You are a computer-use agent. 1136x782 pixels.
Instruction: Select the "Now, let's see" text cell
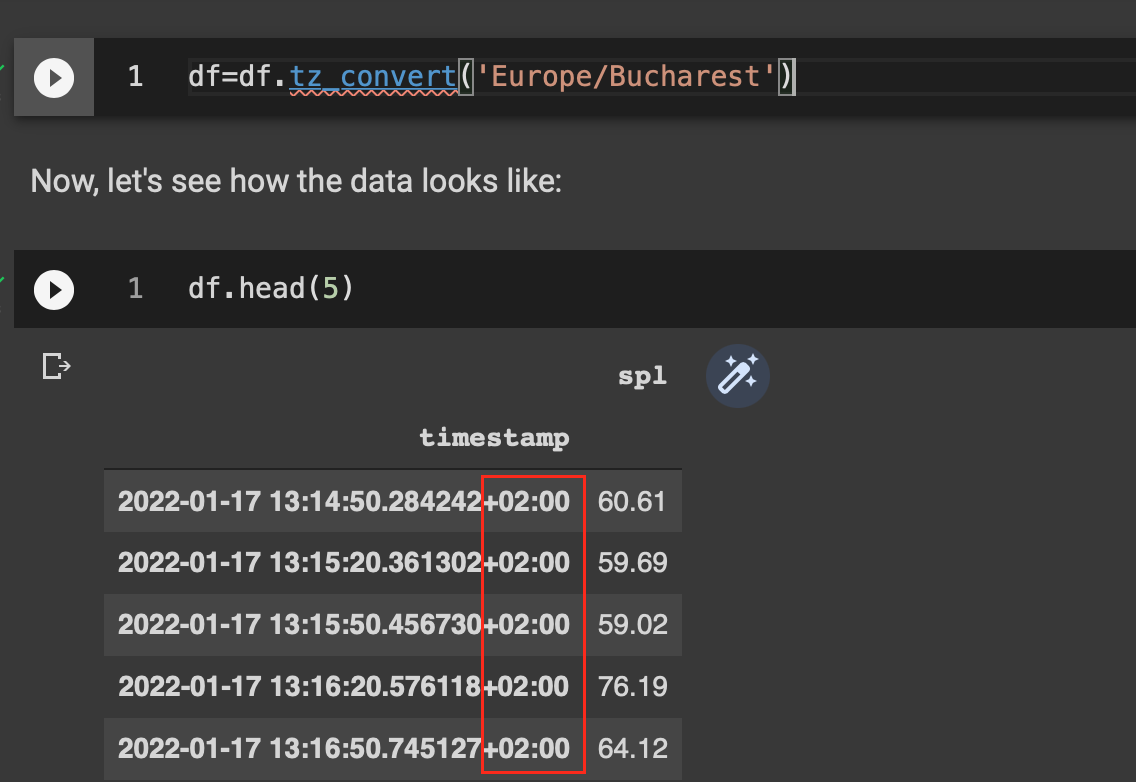click(x=296, y=181)
